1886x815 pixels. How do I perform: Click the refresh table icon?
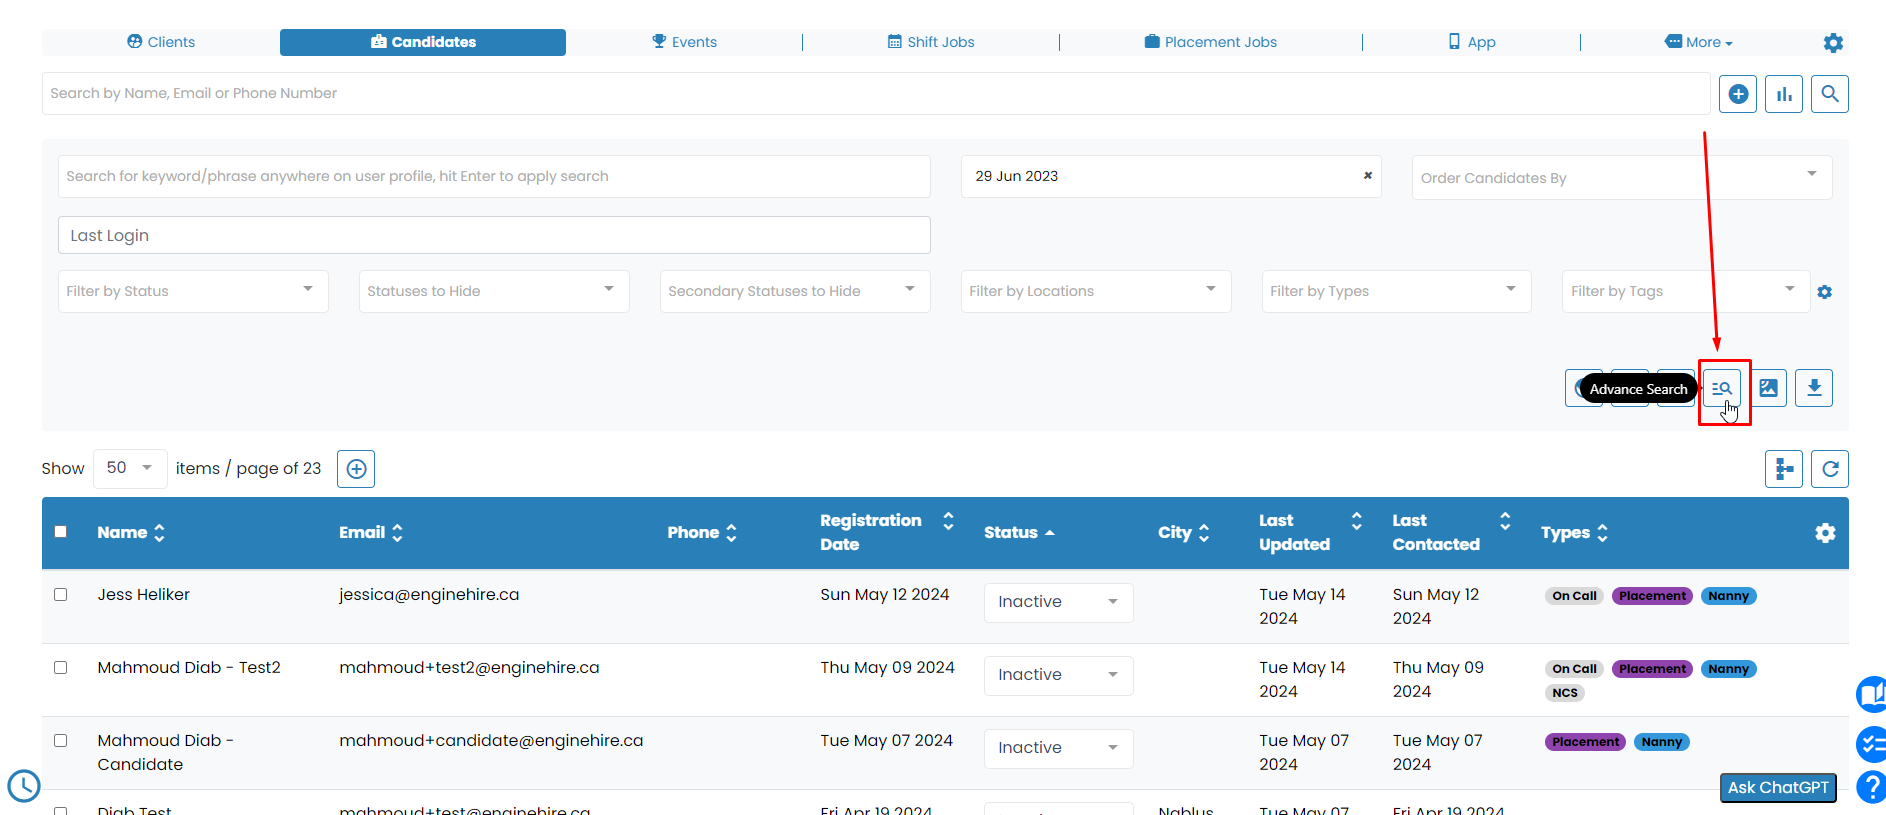[1829, 469]
